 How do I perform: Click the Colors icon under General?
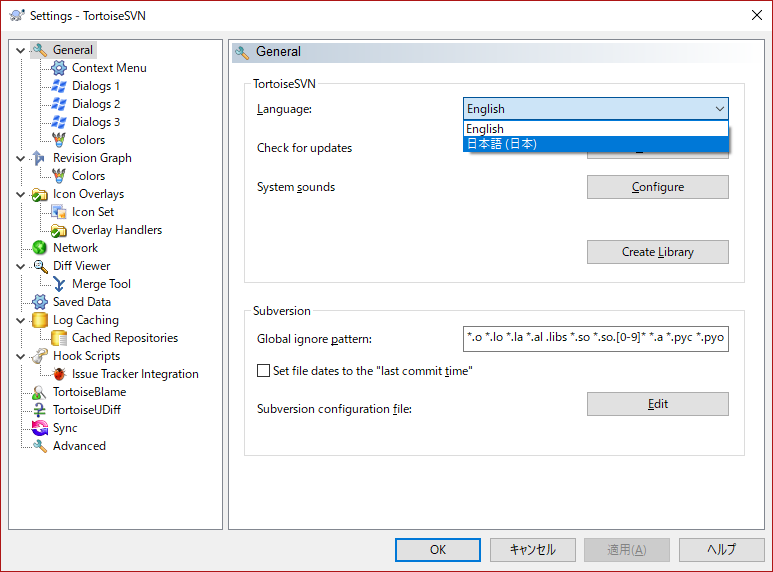coord(59,140)
